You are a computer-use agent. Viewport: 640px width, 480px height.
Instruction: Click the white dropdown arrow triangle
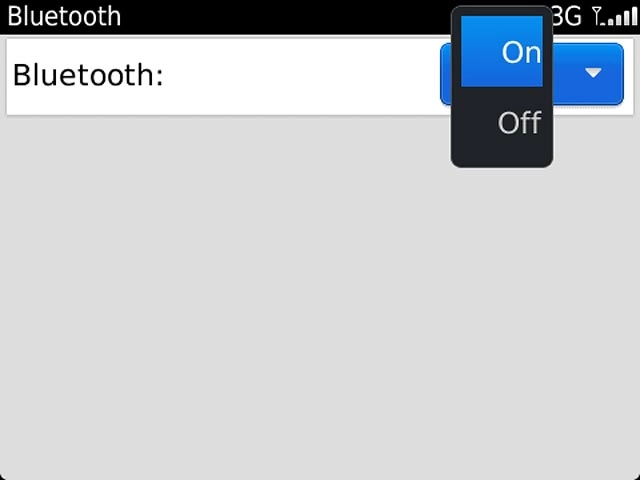pos(593,73)
